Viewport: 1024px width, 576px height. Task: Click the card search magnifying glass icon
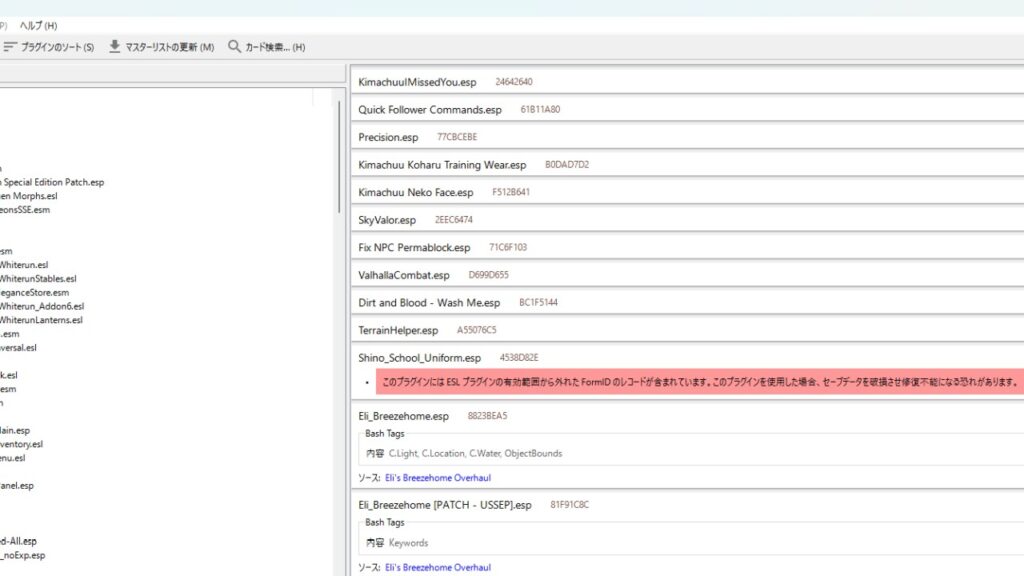(235, 47)
